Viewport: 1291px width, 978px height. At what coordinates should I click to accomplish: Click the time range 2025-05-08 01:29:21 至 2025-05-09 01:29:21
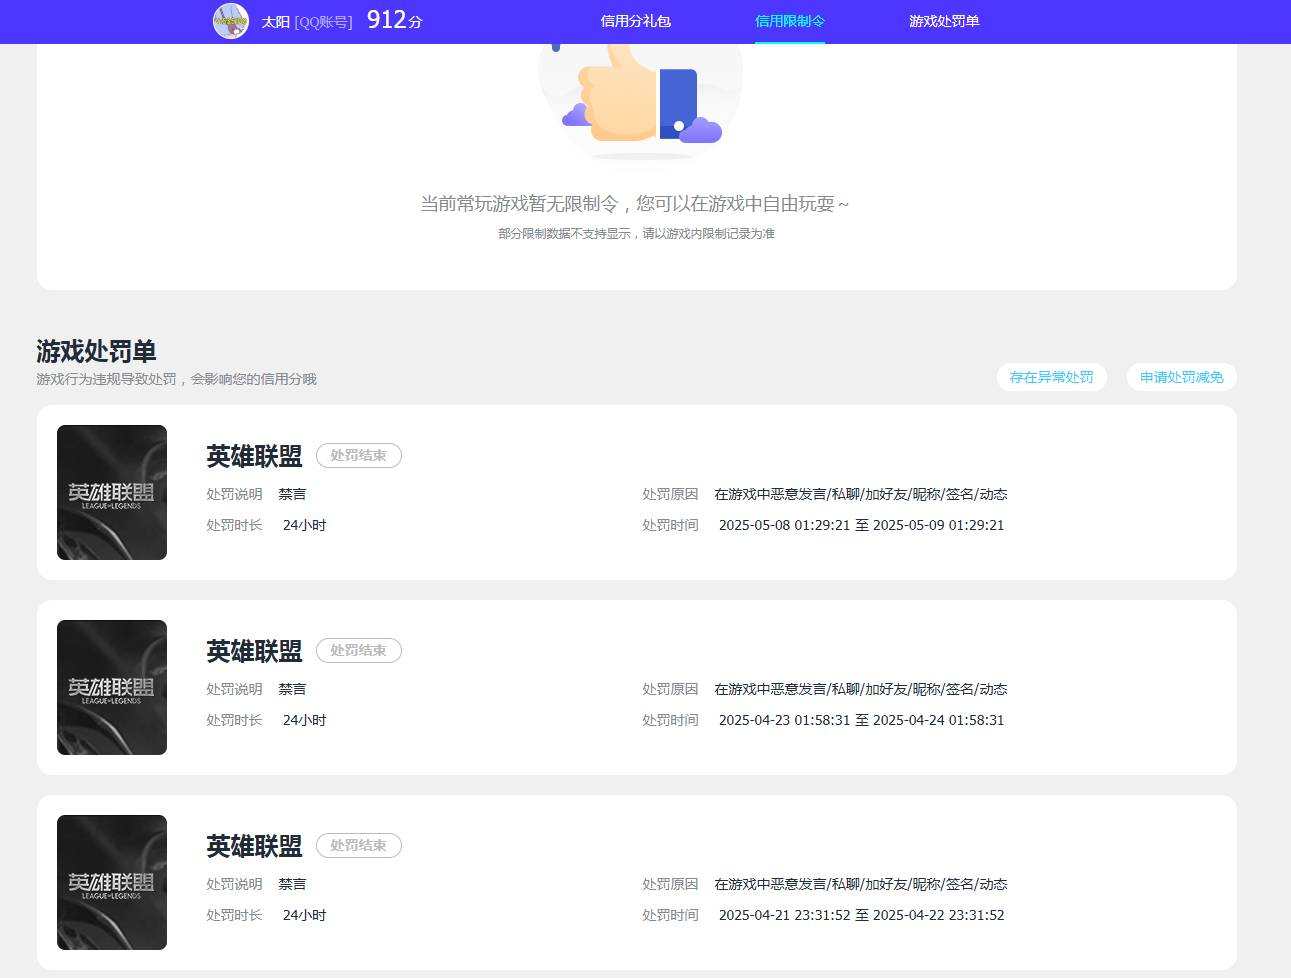tap(861, 525)
